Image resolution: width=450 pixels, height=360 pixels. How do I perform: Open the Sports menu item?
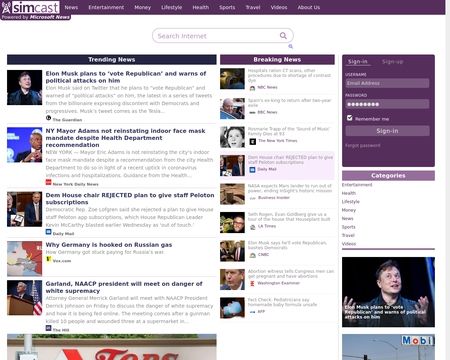tap(227, 7)
